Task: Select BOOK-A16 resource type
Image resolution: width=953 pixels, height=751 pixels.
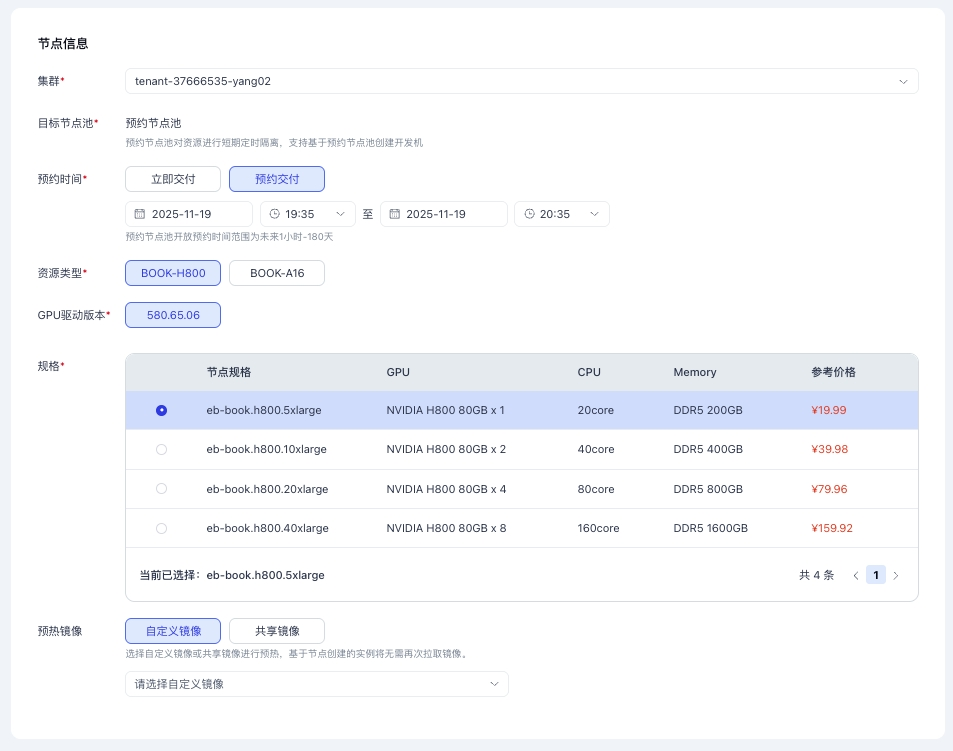Action: coord(277,273)
